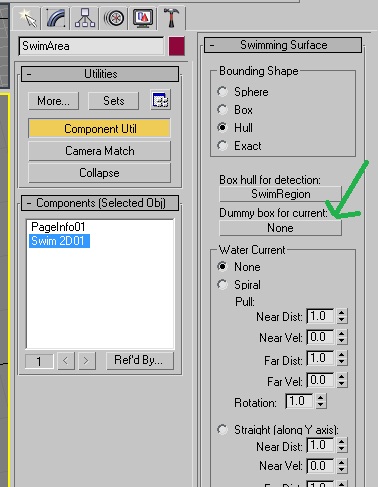Viewport: 378px width, 487px height.
Task: Switch to the Hierarchy panel icon
Action: (85, 18)
